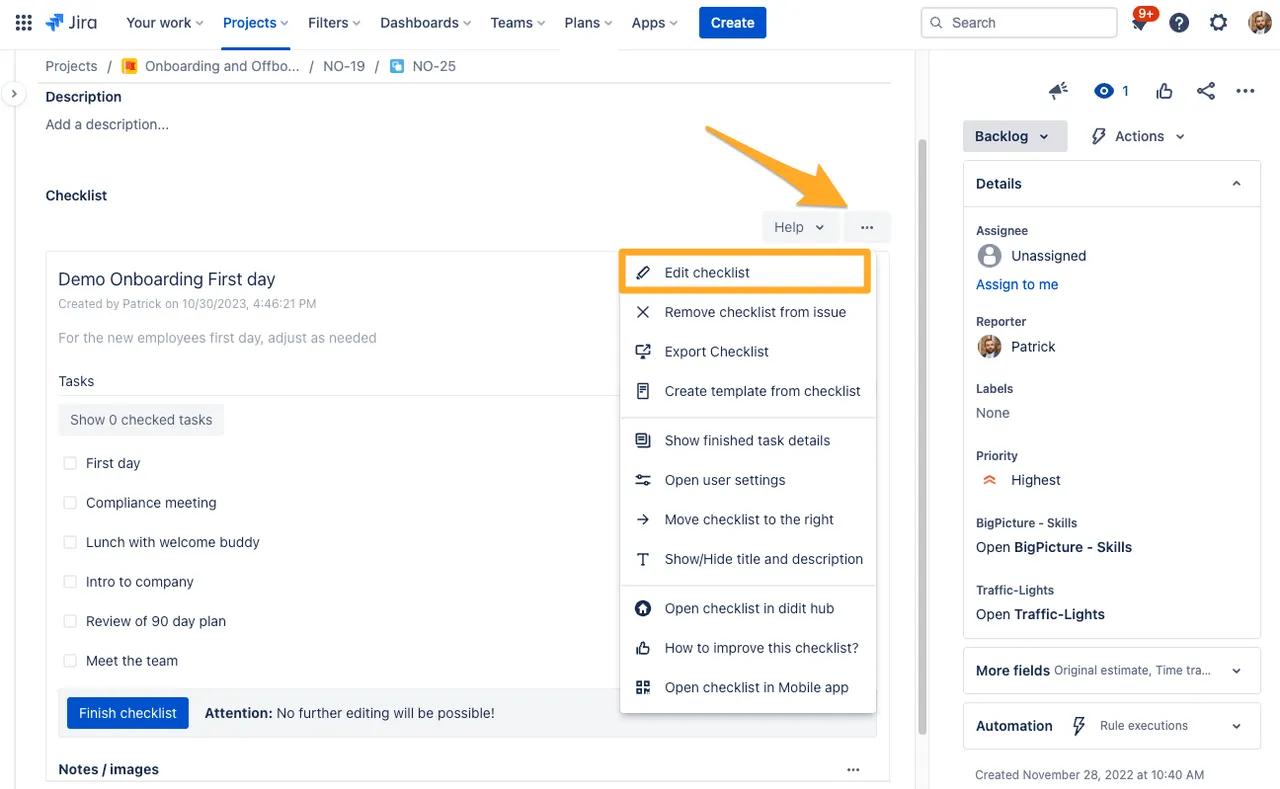Choose Move checklist to the right
Screen dimensions: 1280x789
click(748, 519)
